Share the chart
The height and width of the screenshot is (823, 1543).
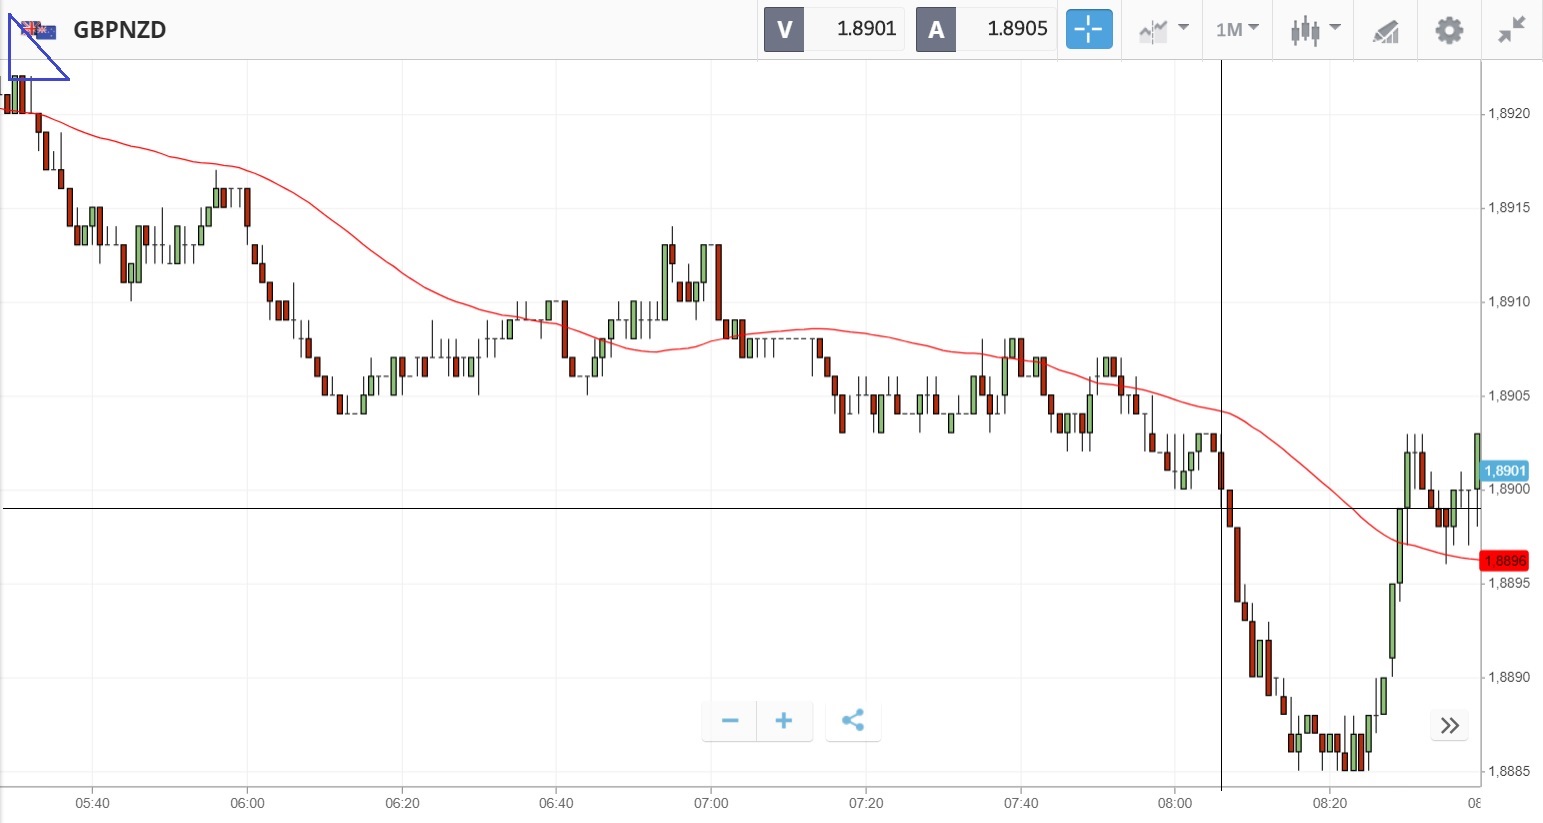click(x=853, y=721)
